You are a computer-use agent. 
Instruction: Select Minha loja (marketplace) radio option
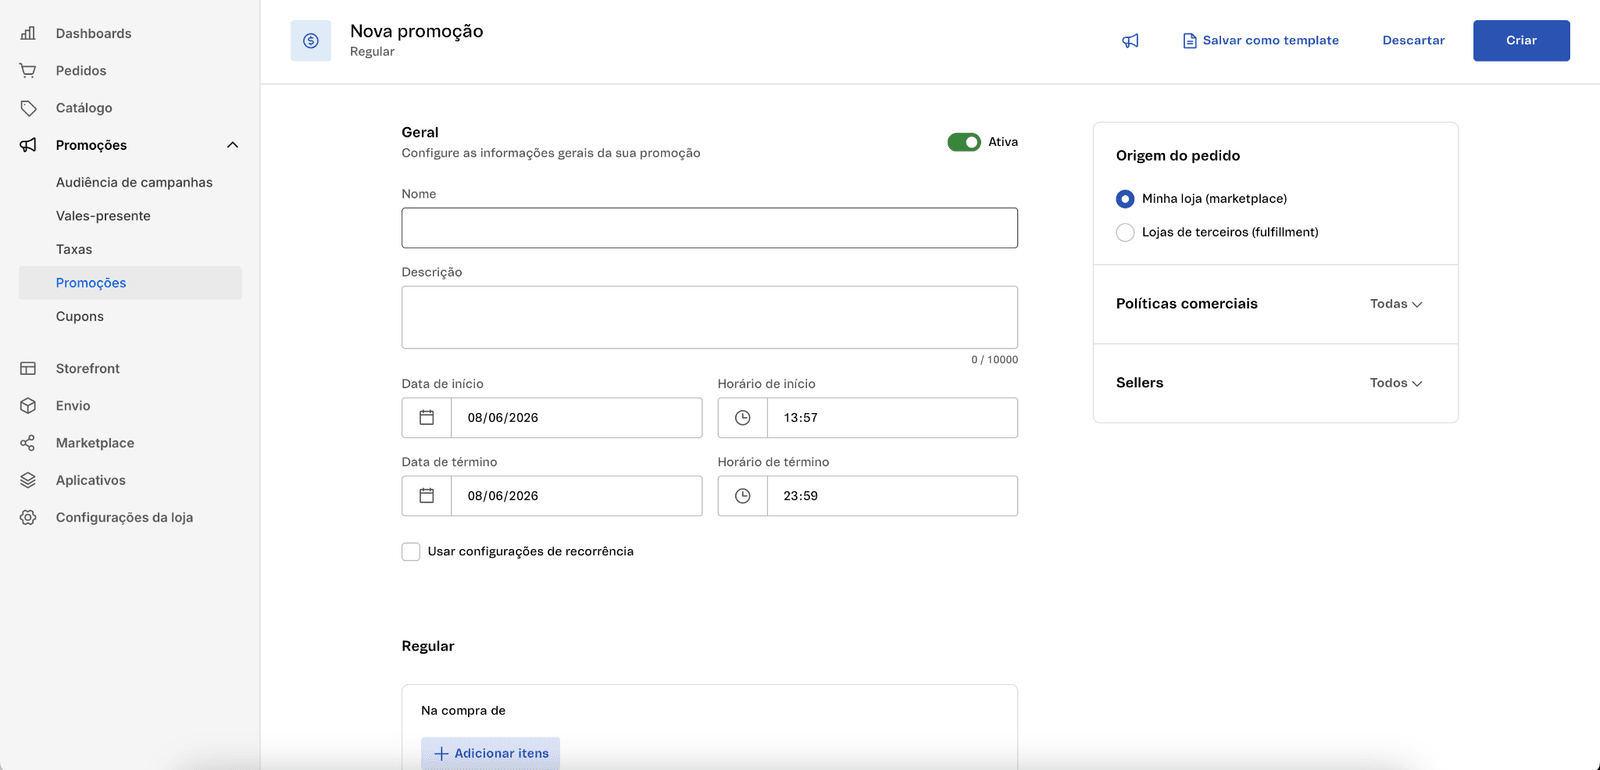[x=1125, y=199]
